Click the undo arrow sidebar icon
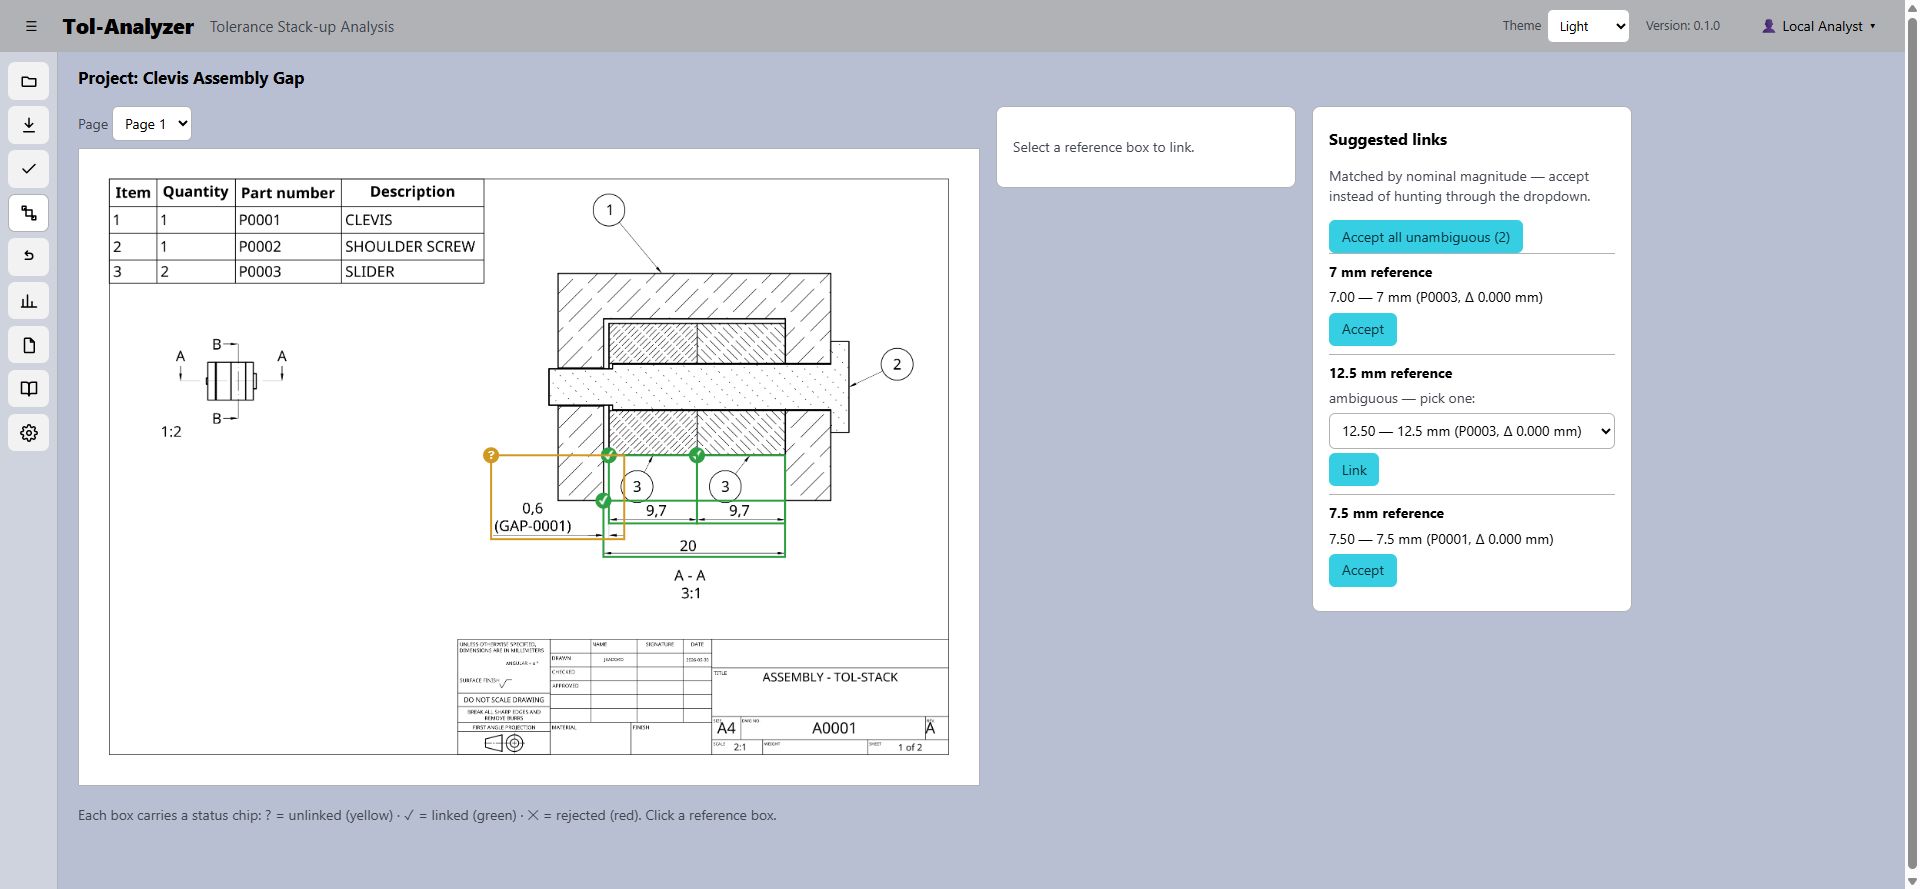 point(29,257)
